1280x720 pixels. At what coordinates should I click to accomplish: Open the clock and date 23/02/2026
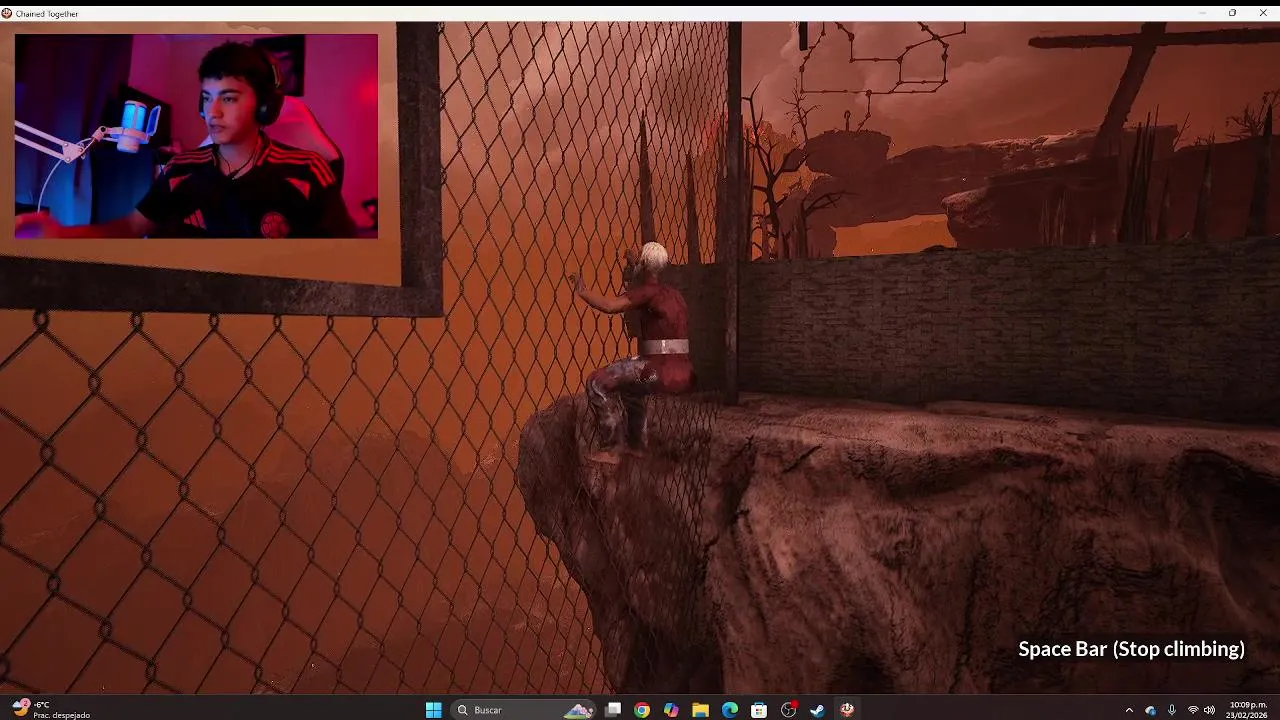point(1248,710)
